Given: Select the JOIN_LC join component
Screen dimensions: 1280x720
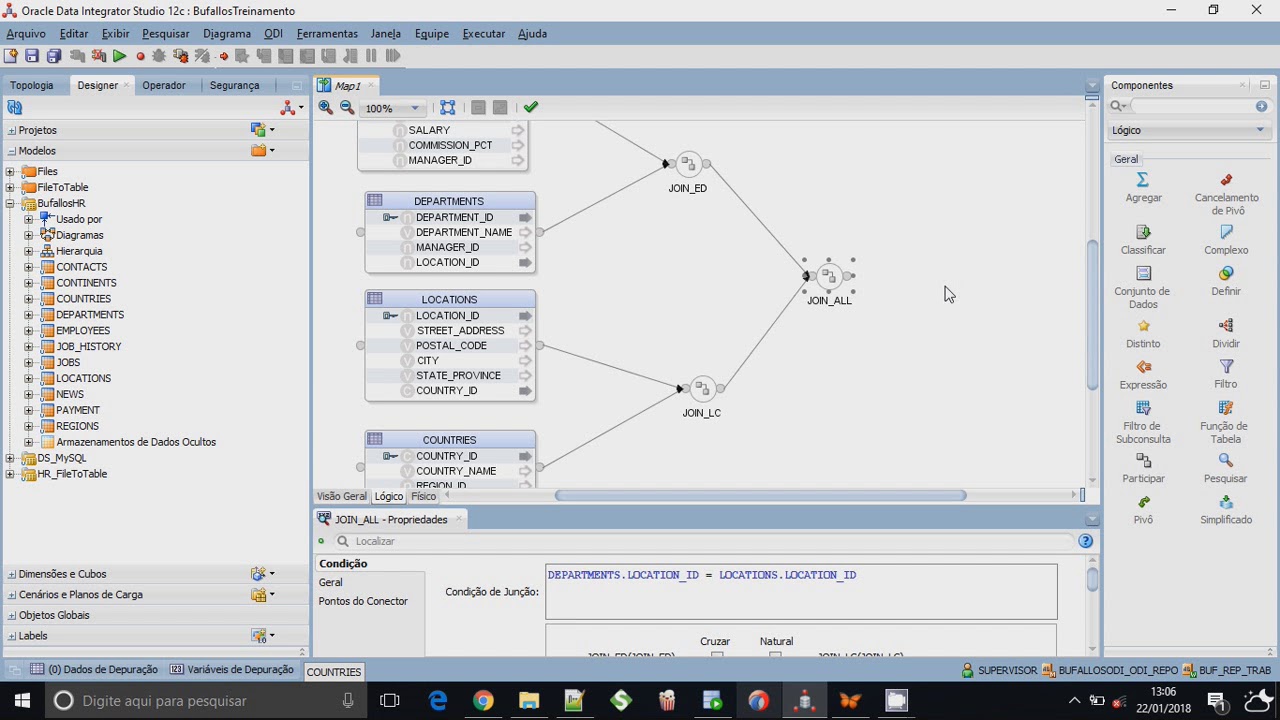Looking at the screenshot, I should [x=702, y=388].
